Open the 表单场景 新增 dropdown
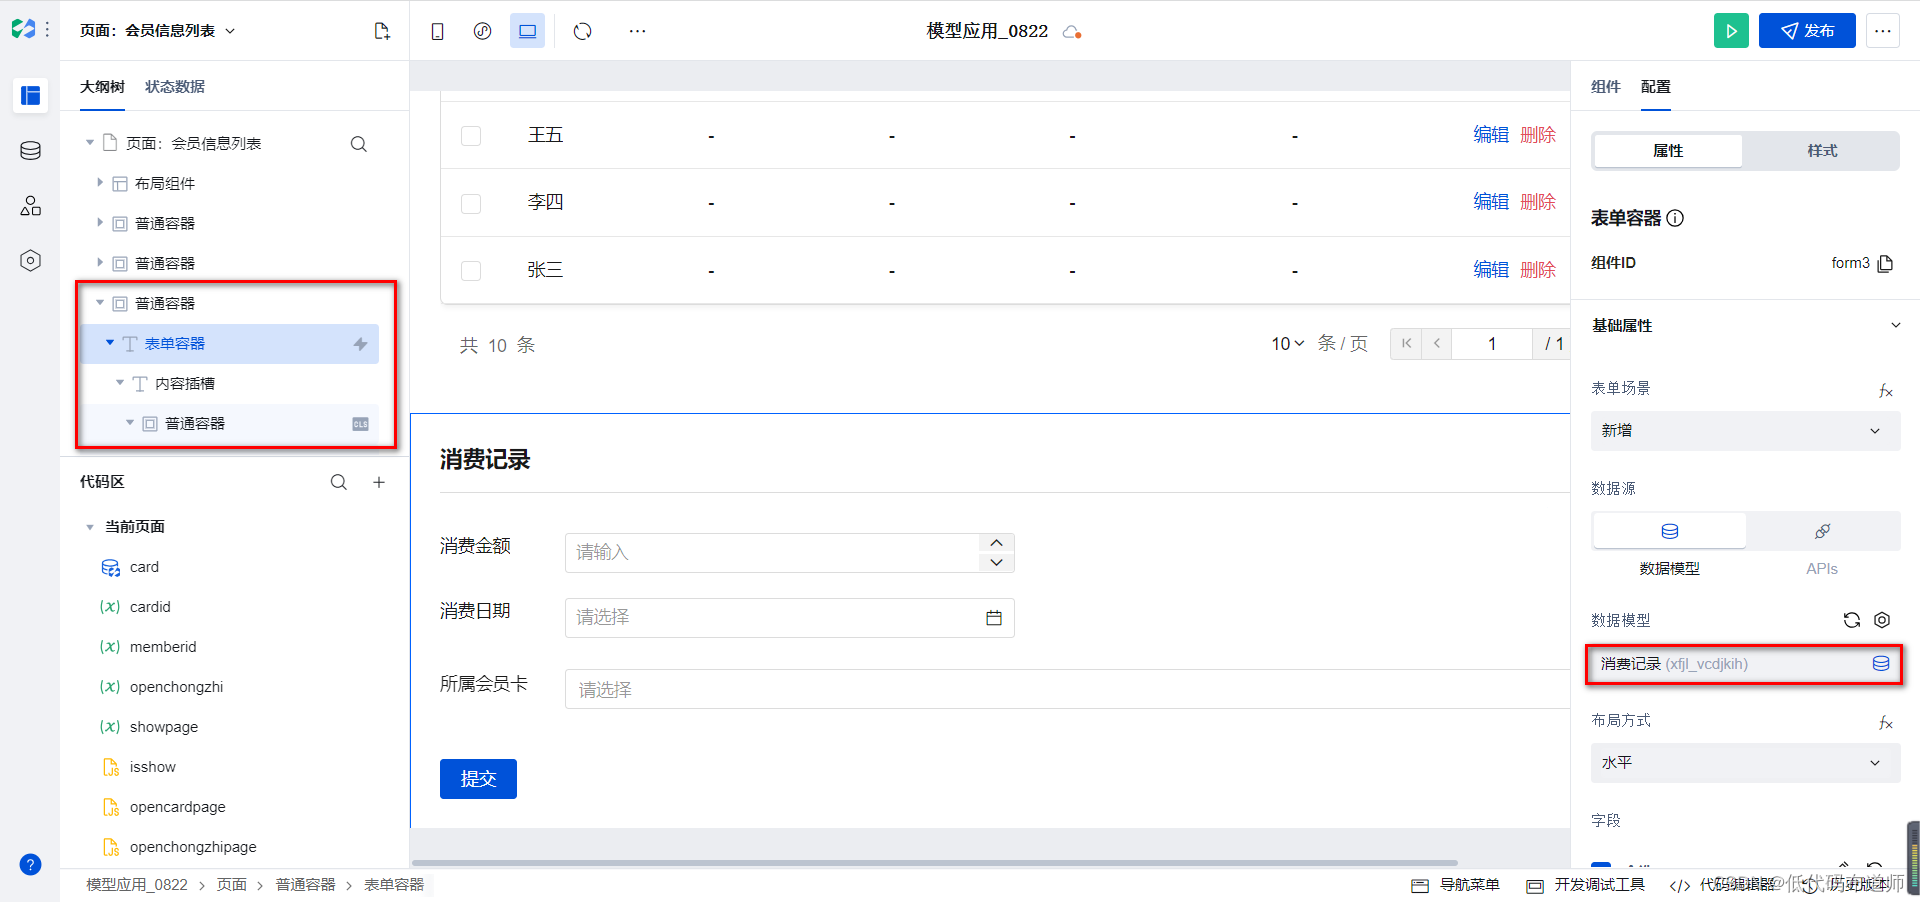Screen dimensions: 1920x902 (1745, 431)
